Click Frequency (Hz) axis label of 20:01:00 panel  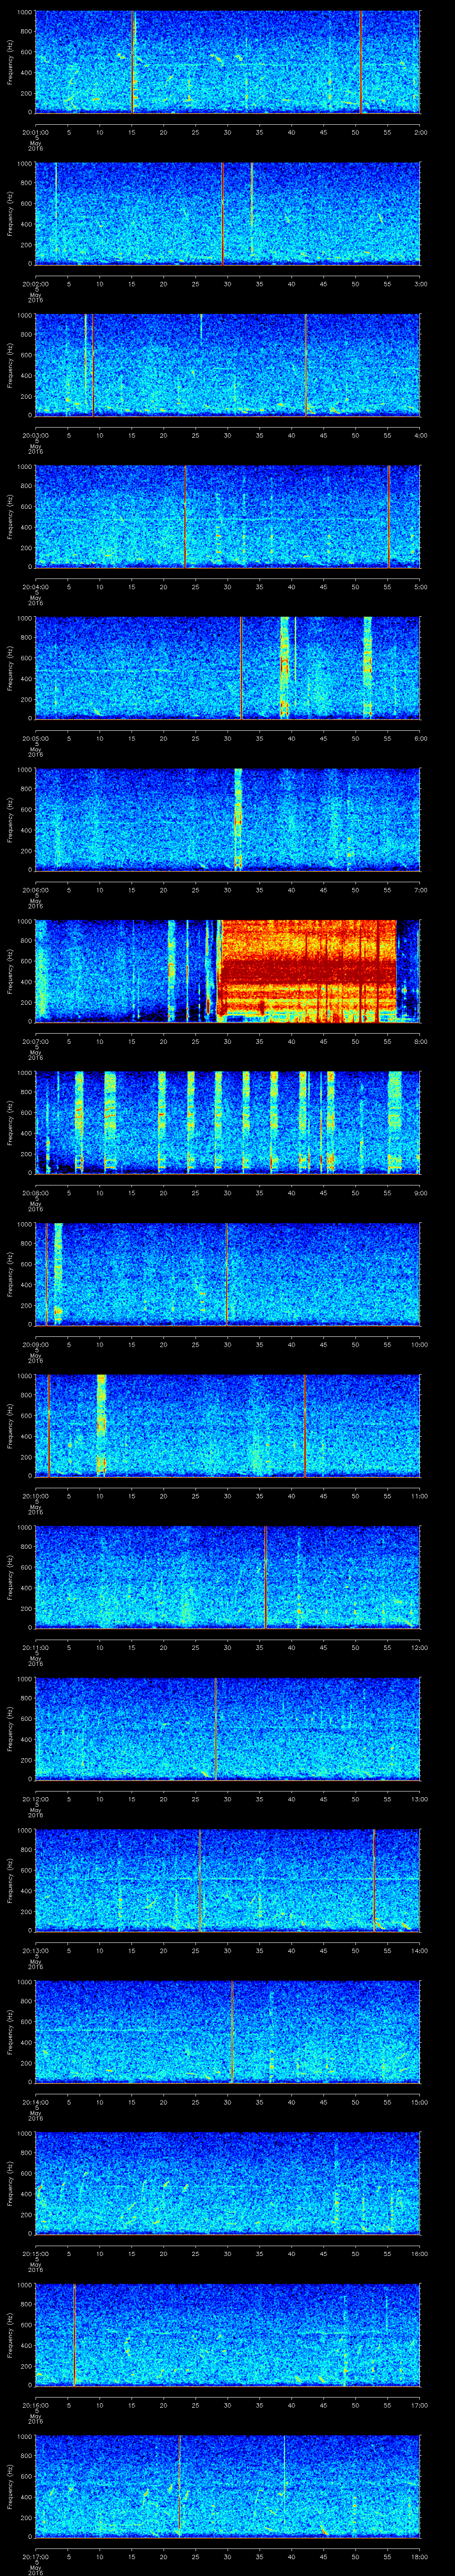coord(10,62)
